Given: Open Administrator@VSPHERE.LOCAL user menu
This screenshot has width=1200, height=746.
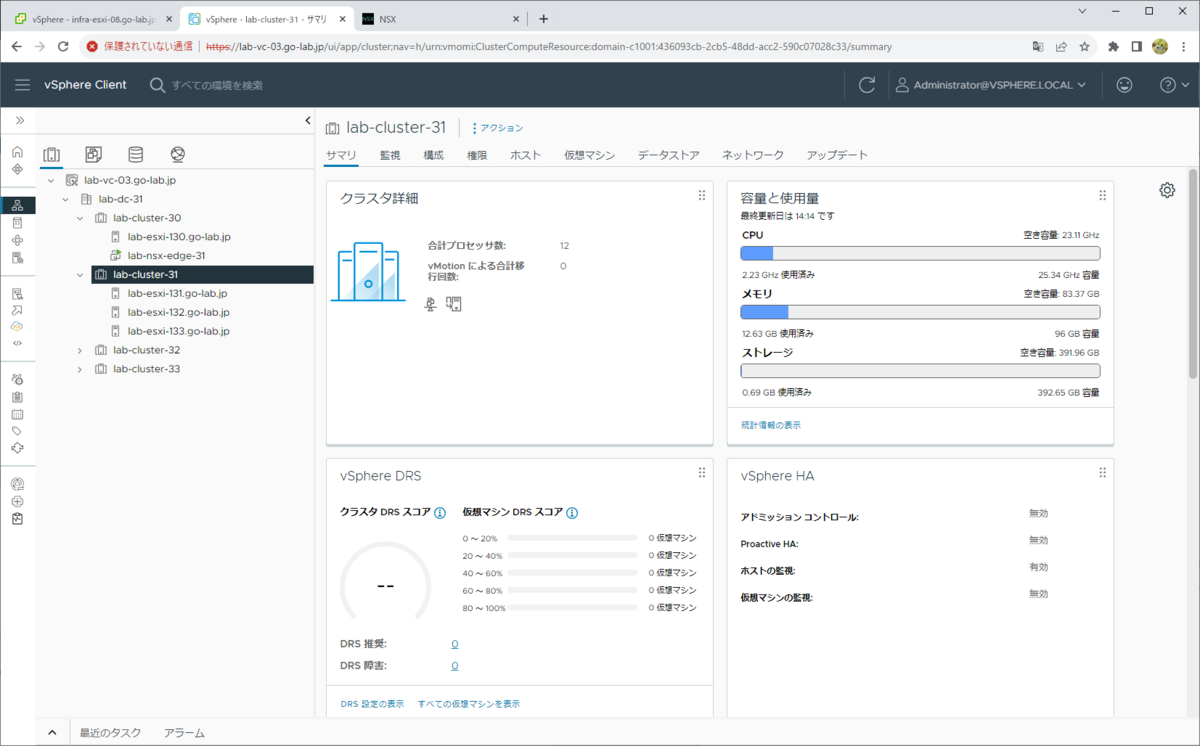Looking at the screenshot, I should point(990,85).
